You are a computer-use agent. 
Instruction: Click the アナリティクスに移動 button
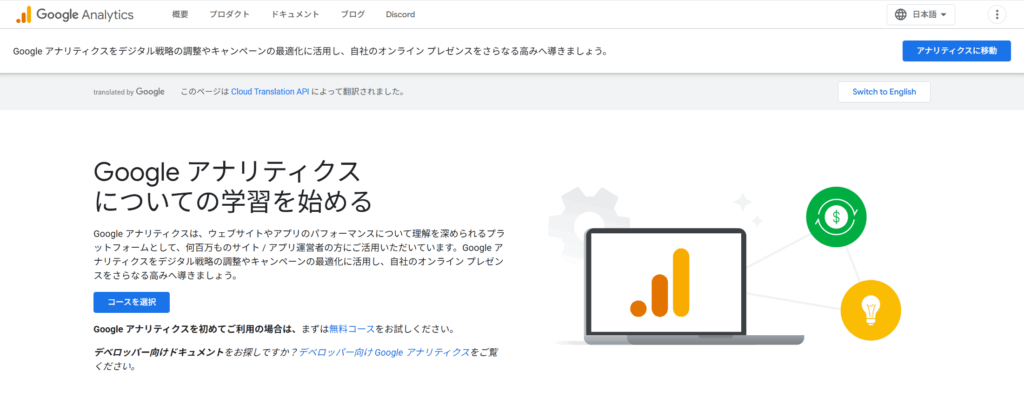pyautogui.click(x=956, y=51)
